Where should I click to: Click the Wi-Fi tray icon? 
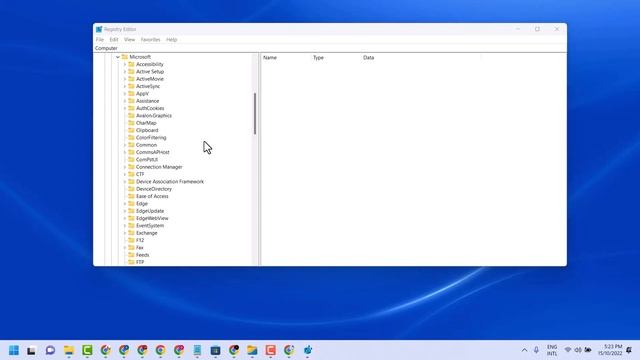click(568, 350)
